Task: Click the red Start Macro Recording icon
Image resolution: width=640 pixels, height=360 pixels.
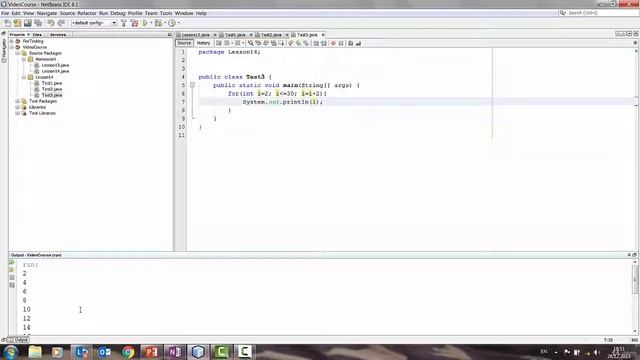Action: pos(333,43)
